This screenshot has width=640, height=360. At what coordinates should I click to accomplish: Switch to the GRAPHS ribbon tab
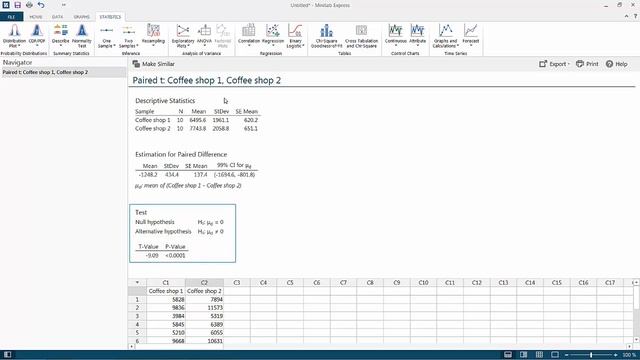[x=81, y=17]
